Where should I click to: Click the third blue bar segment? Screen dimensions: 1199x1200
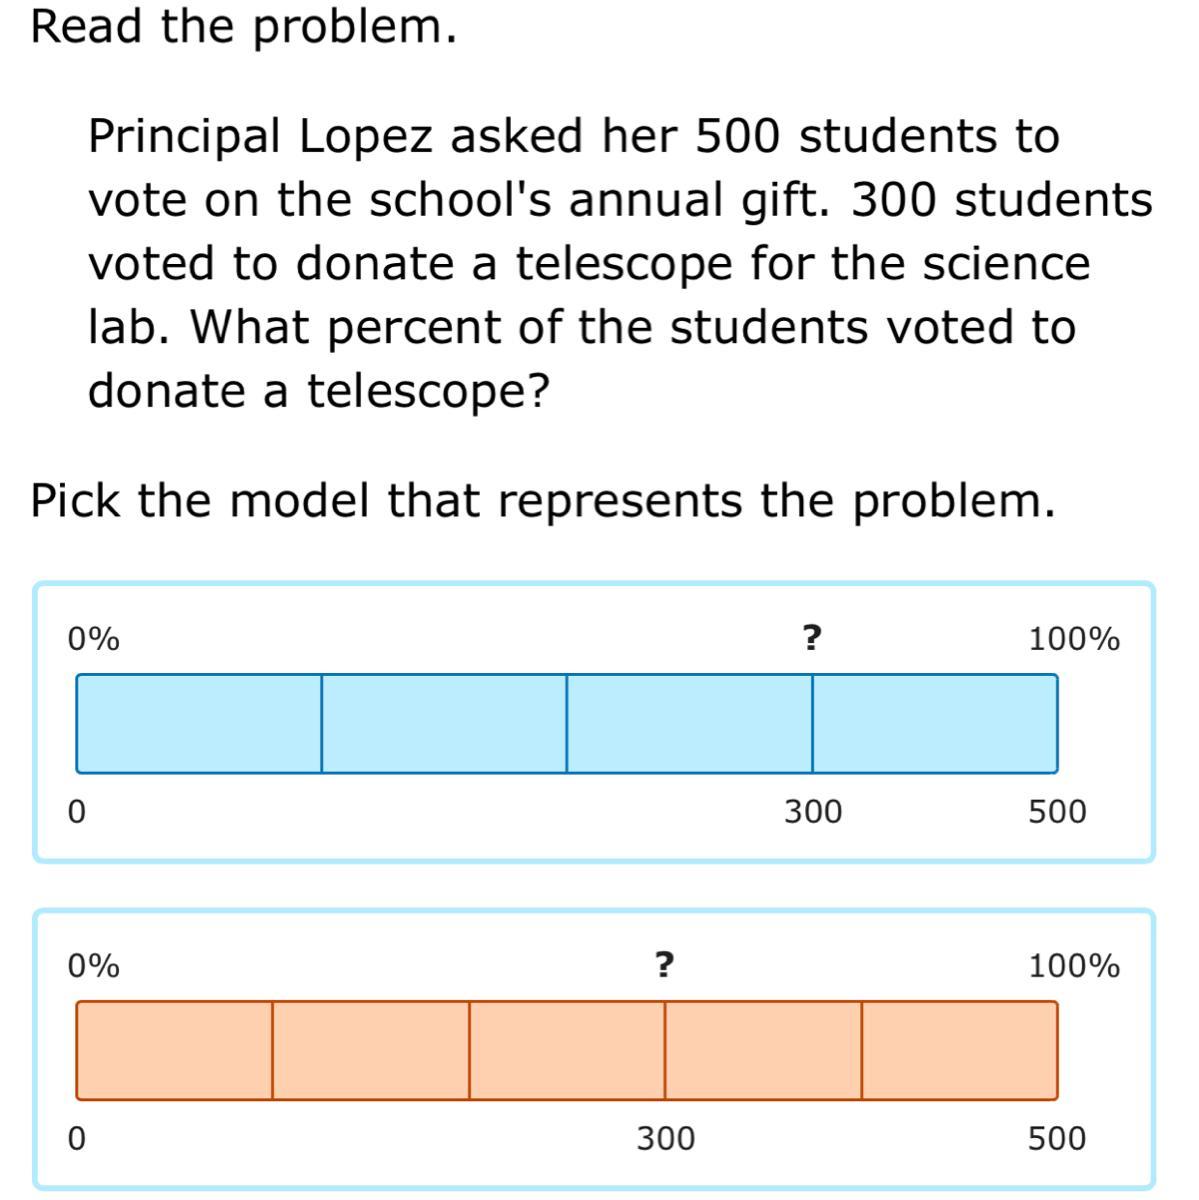(x=689, y=723)
